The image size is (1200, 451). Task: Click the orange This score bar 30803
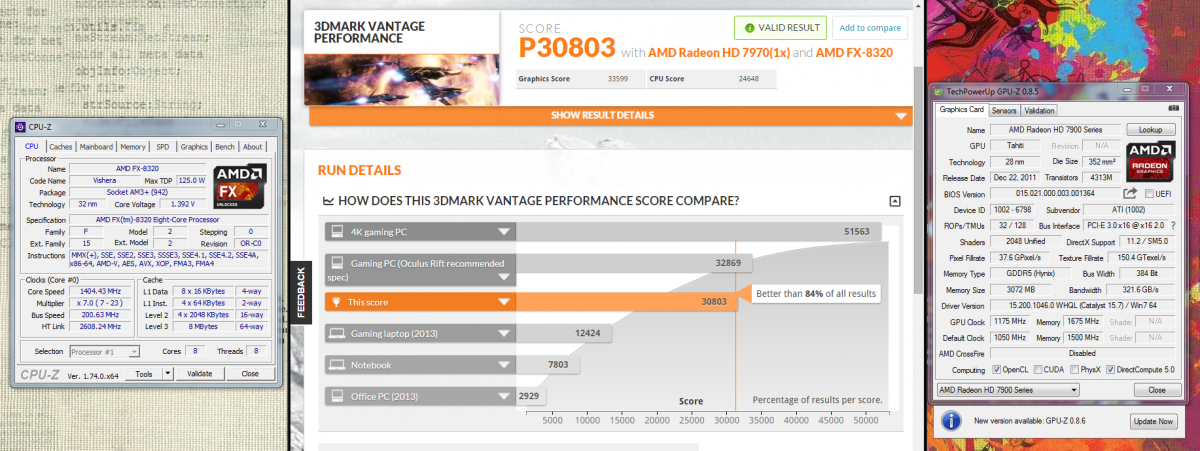tap(627, 301)
